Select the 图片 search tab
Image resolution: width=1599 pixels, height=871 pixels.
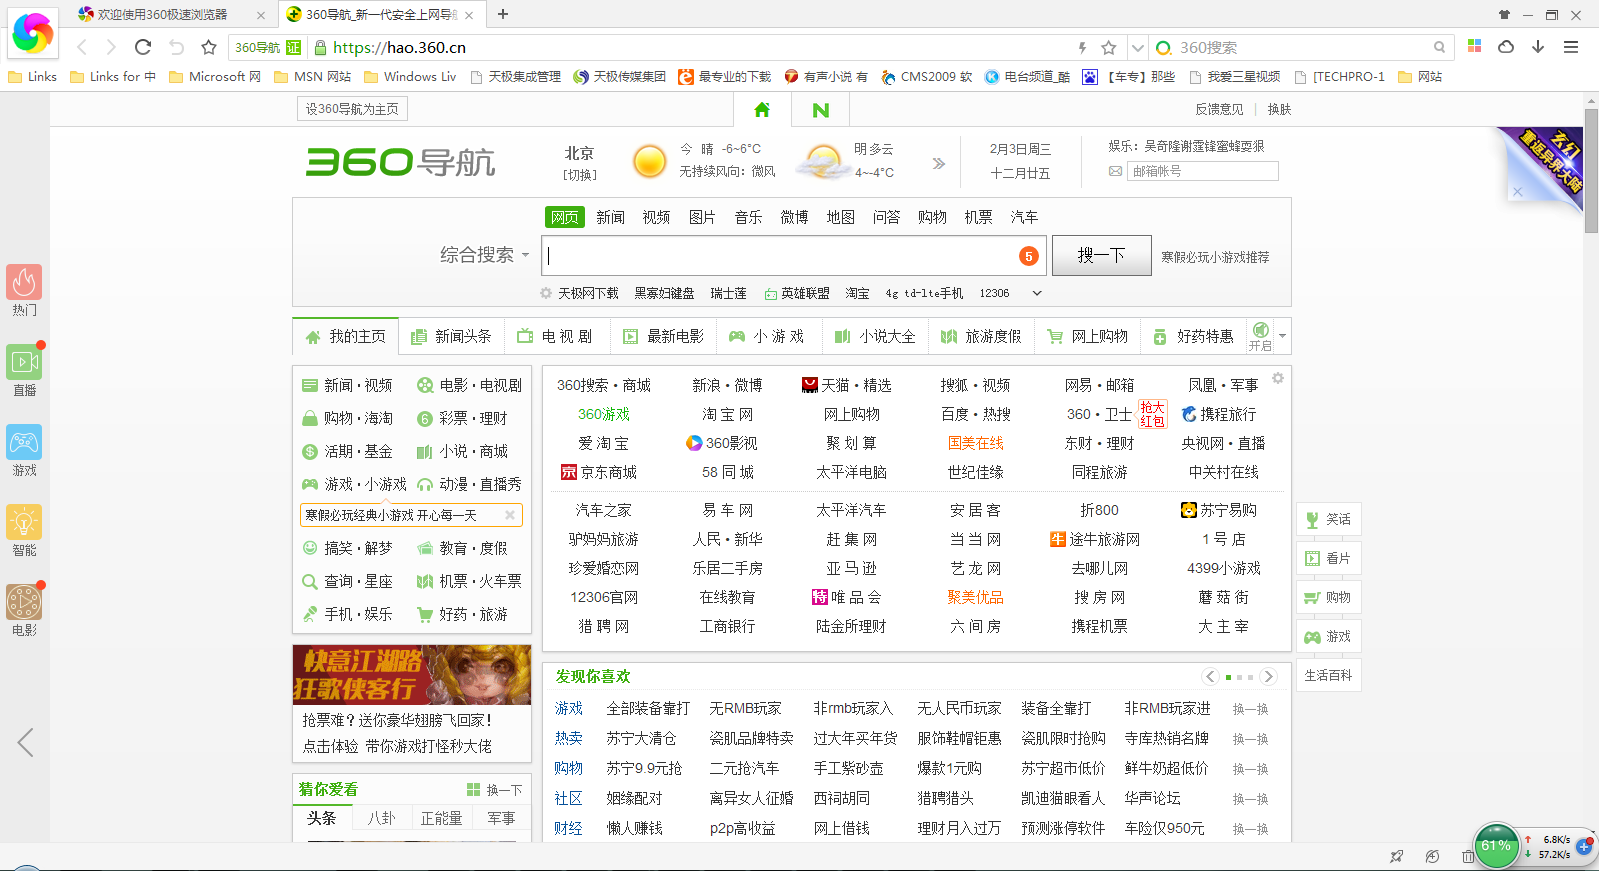pyautogui.click(x=702, y=217)
